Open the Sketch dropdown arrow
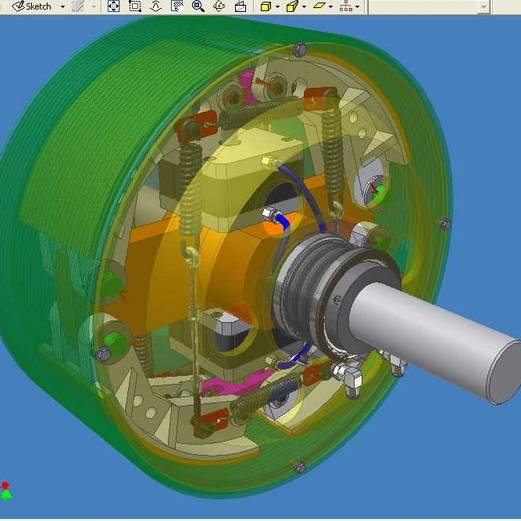 63,6
